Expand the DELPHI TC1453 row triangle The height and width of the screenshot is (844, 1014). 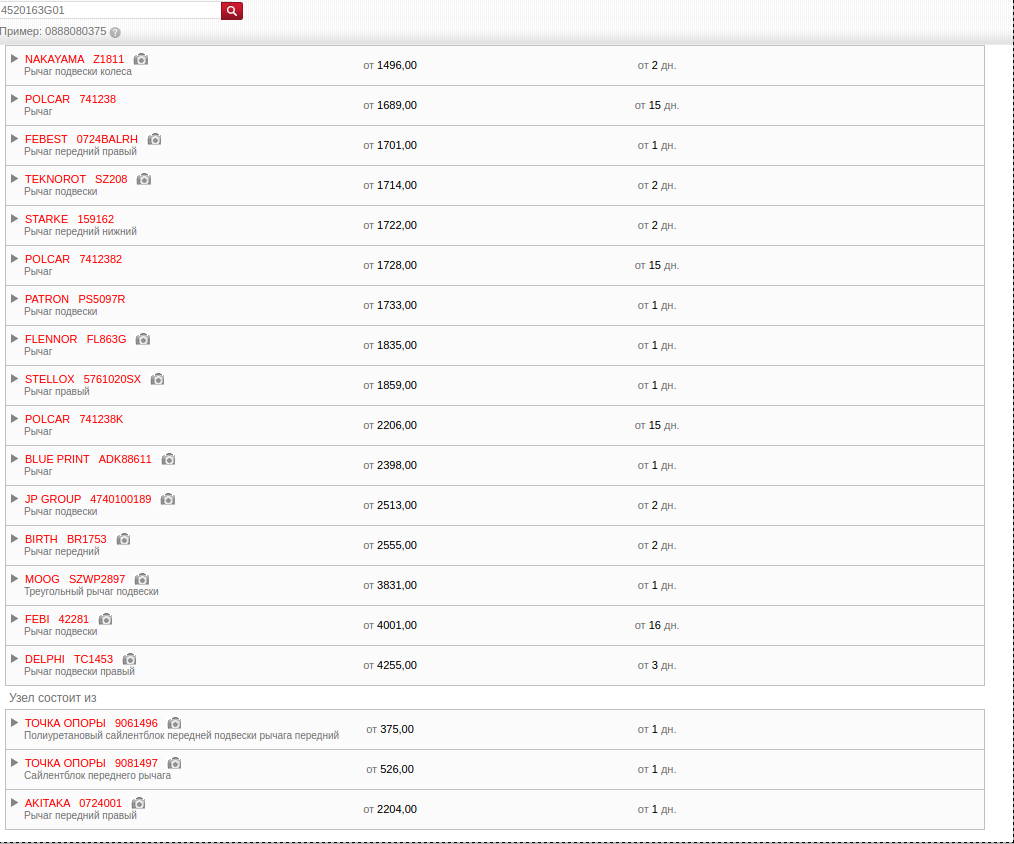click(x=14, y=659)
